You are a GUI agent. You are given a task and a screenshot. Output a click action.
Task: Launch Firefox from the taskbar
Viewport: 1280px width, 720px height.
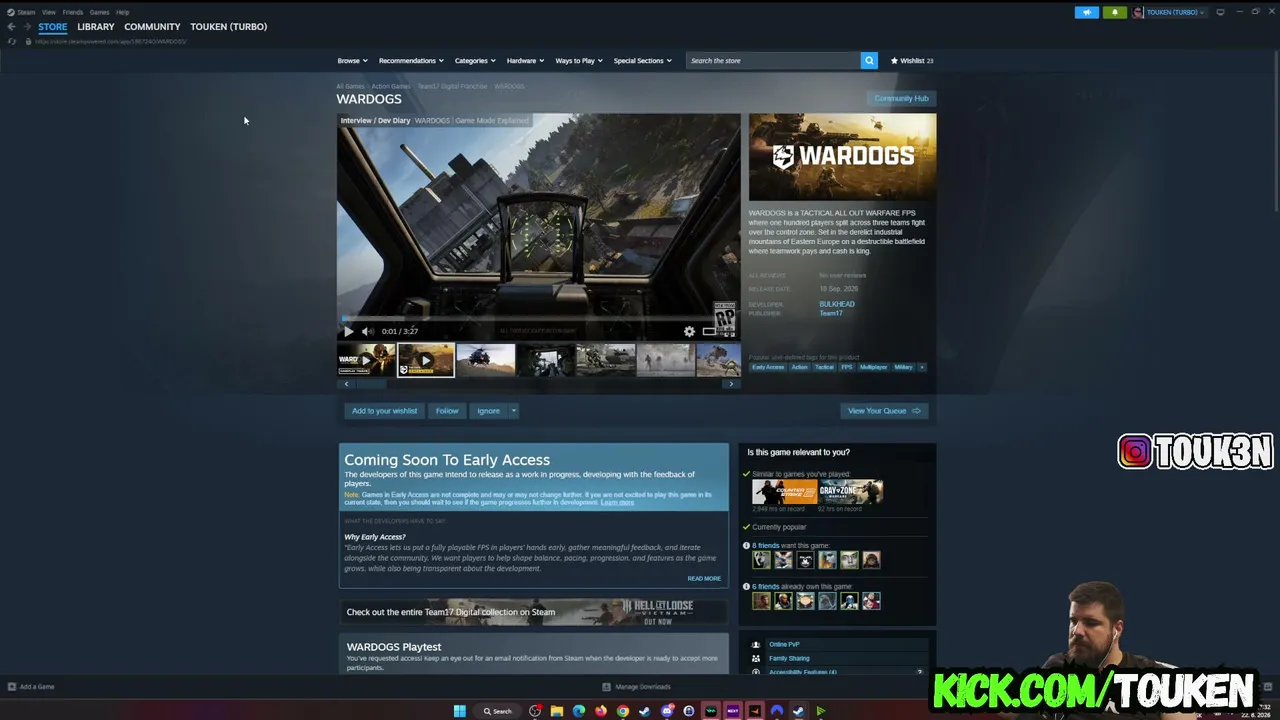(601, 711)
